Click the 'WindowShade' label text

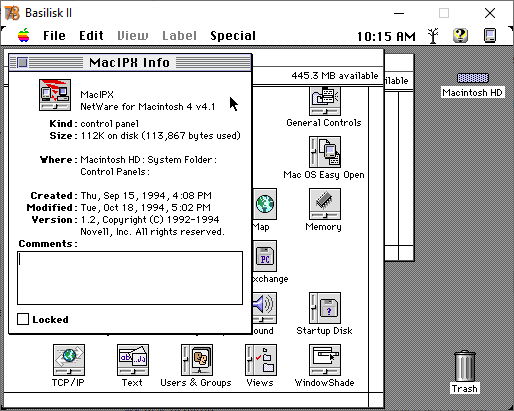click(324, 383)
